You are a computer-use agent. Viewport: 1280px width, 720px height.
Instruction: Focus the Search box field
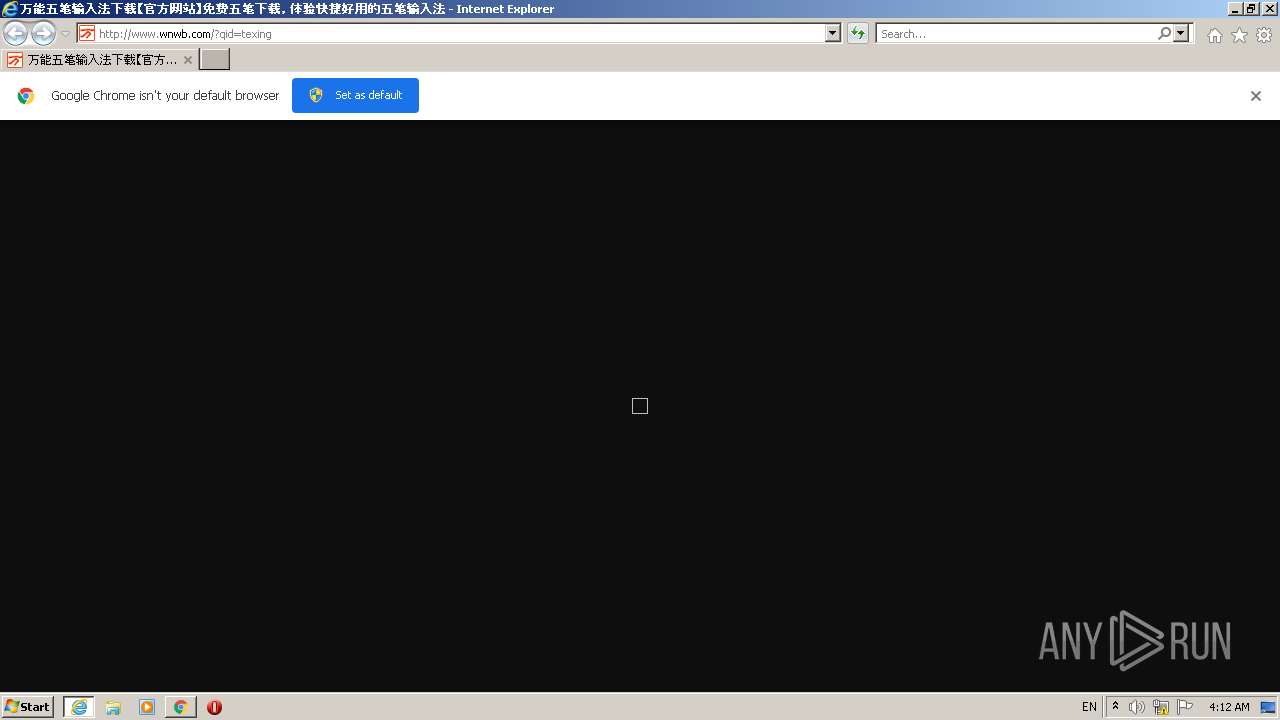(x=1015, y=33)
